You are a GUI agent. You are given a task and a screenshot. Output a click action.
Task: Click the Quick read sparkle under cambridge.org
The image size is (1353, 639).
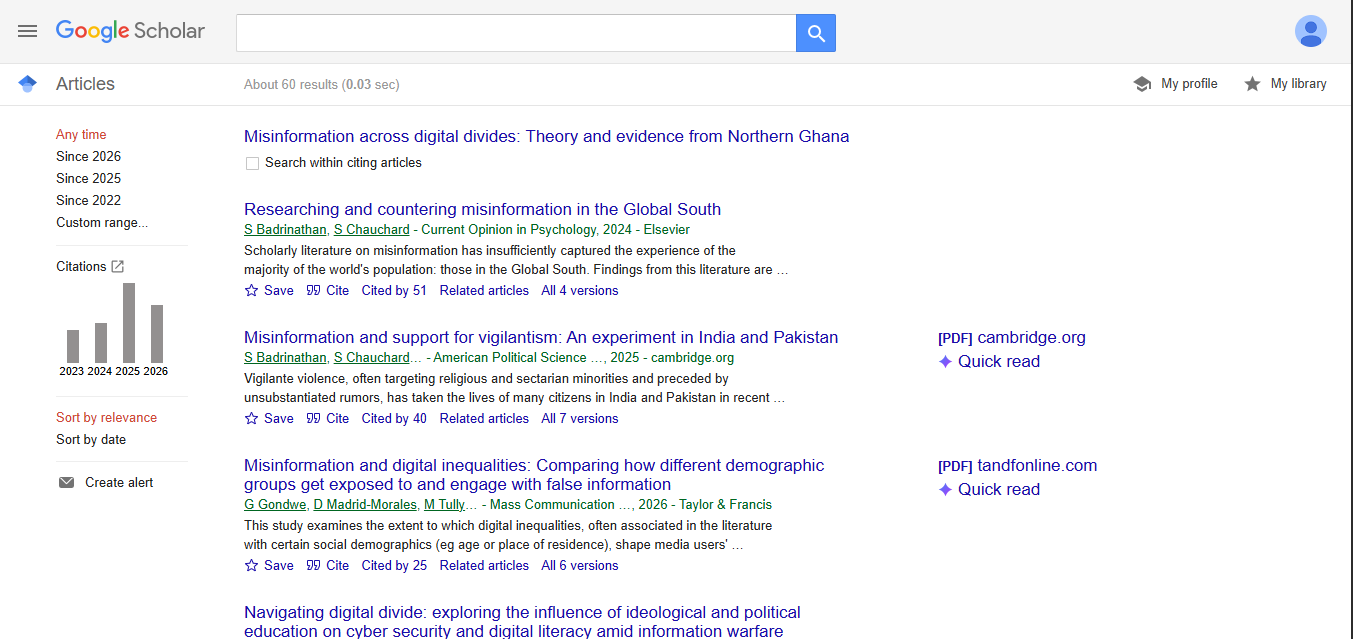pyautogui.click(x=945, y=361)
